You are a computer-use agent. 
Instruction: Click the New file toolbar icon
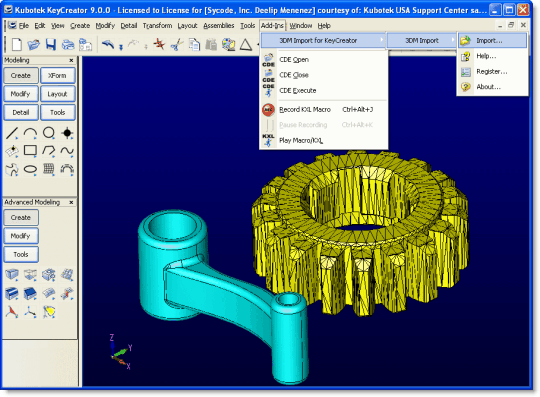(17, 44)
